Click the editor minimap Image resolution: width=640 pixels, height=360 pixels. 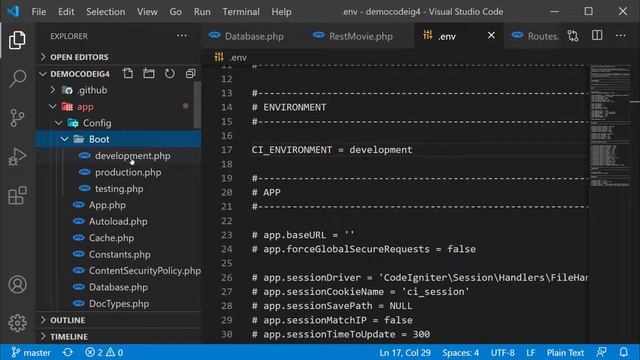click(610, 127)
